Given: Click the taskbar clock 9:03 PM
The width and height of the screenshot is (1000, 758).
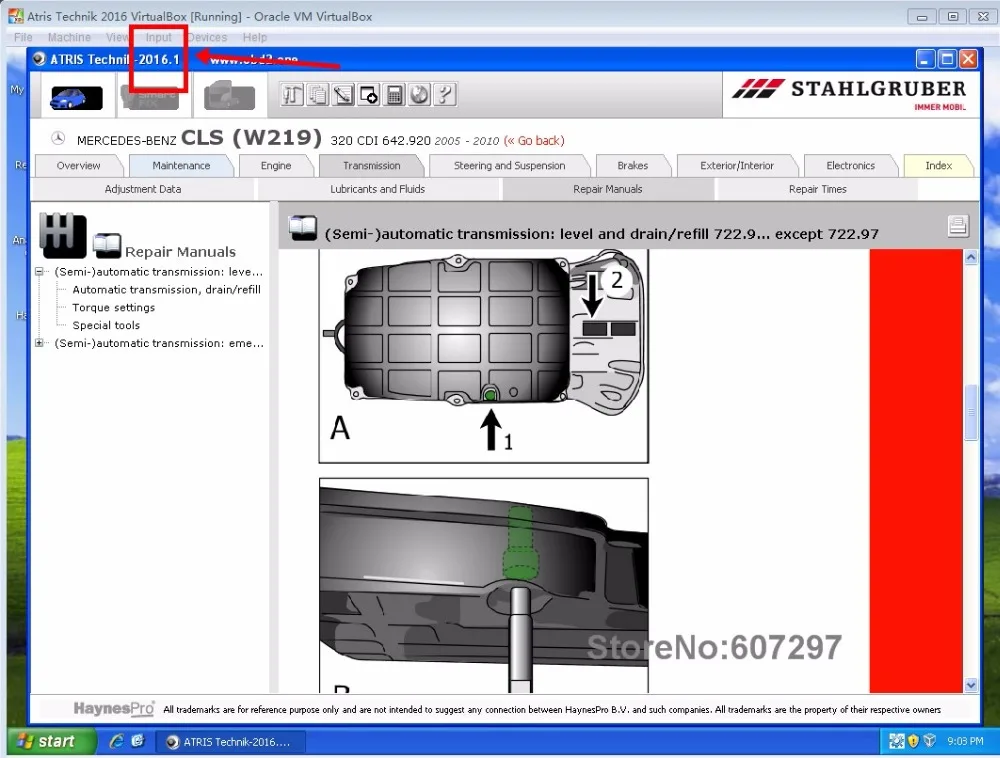Looking at the screenshot, I should click(965, 741).
